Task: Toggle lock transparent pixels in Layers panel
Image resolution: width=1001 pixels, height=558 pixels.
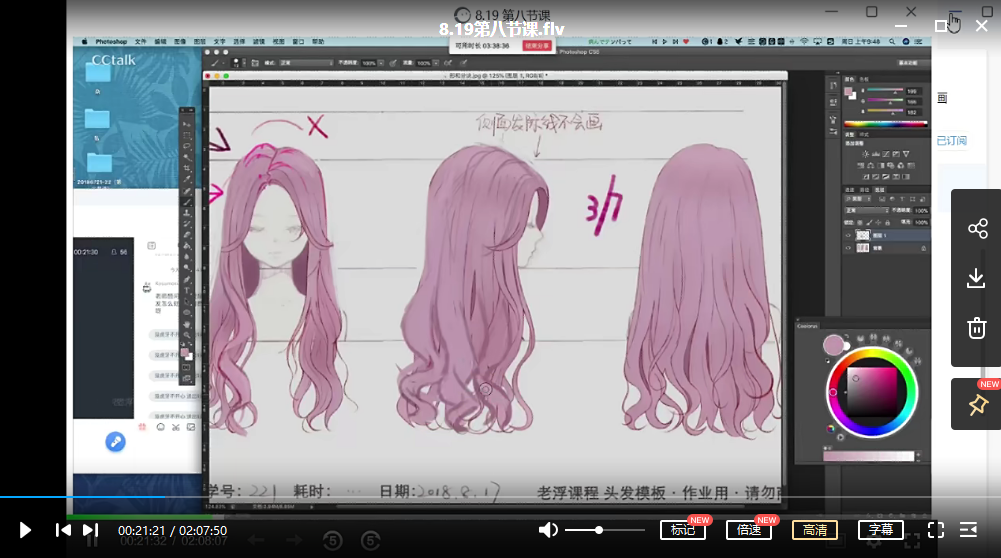Action: tap(860, 222)
